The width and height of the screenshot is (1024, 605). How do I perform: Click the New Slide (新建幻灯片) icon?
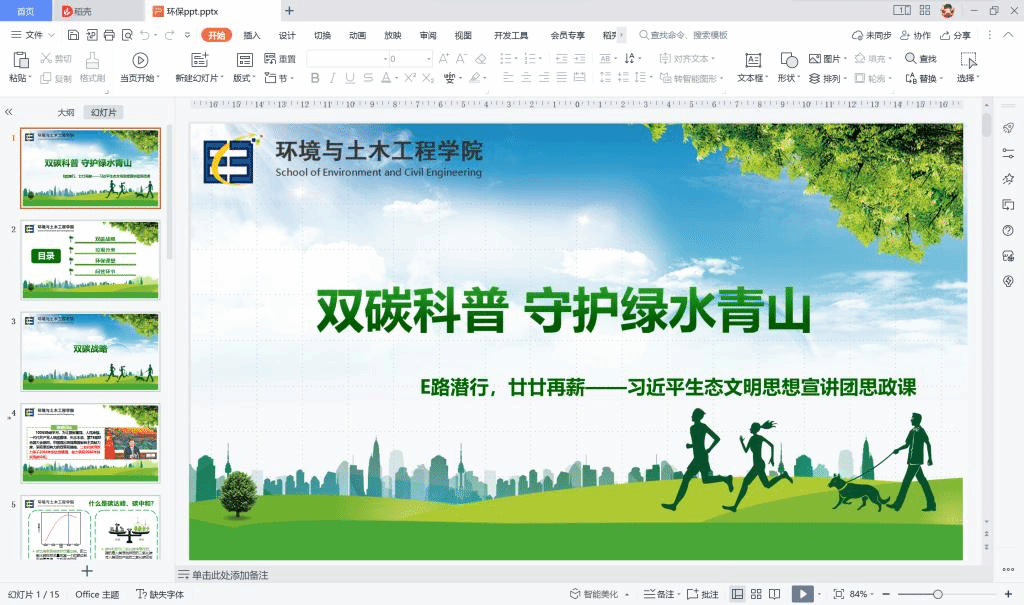(x=195, y=60)
